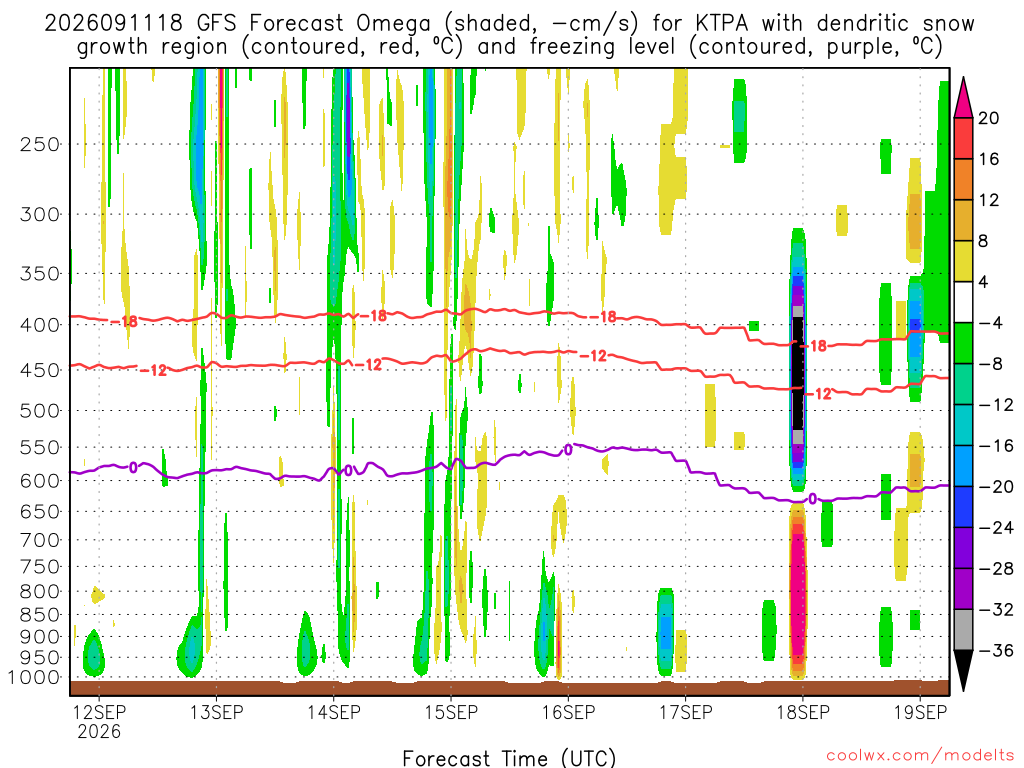
Task: Click the black intense omega core at 18SEP
Action: pos(797,374)
